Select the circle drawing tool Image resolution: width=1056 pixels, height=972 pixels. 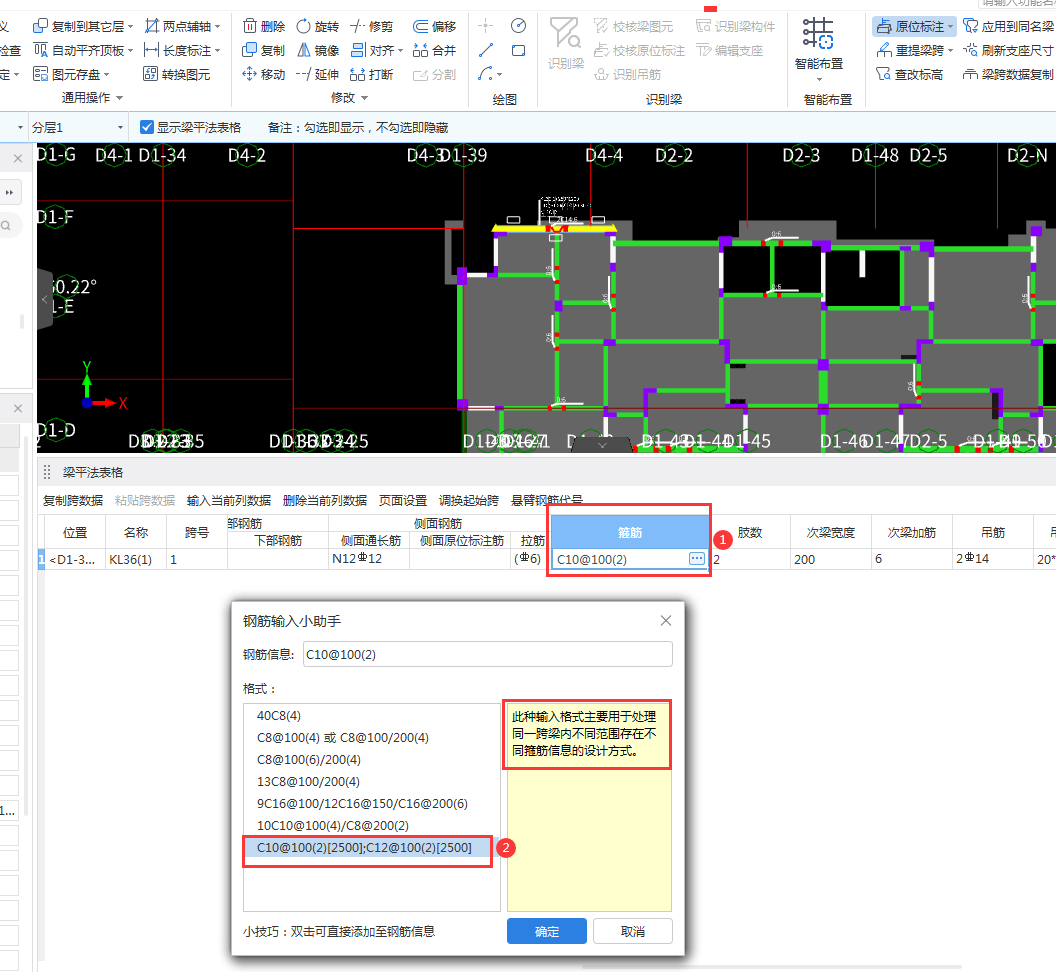tap(518, 26)
